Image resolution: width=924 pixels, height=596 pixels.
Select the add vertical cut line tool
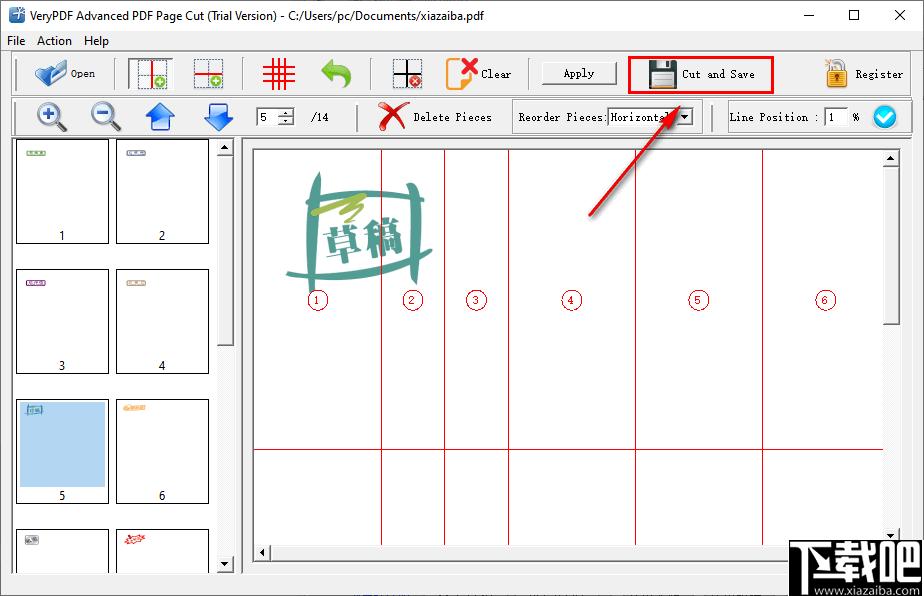[x=151, y=74]
